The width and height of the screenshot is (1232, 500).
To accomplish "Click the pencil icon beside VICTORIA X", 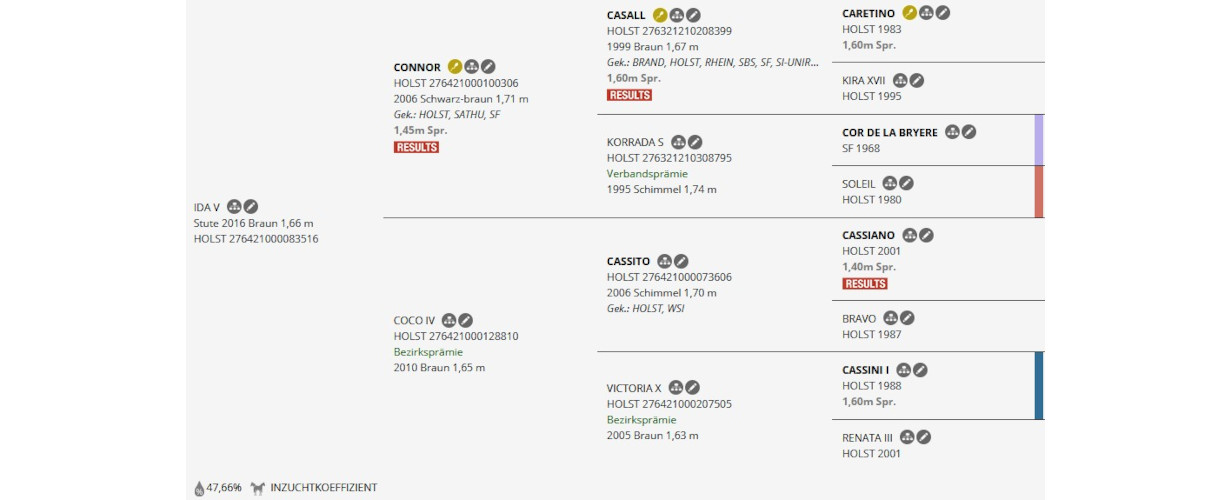I will (x=692, y=387).
